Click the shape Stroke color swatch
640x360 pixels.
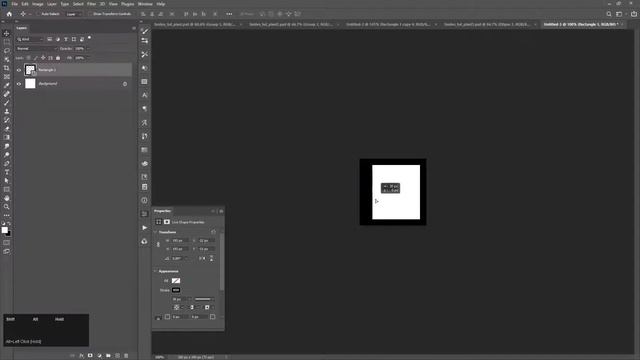(x=176, y=290)
